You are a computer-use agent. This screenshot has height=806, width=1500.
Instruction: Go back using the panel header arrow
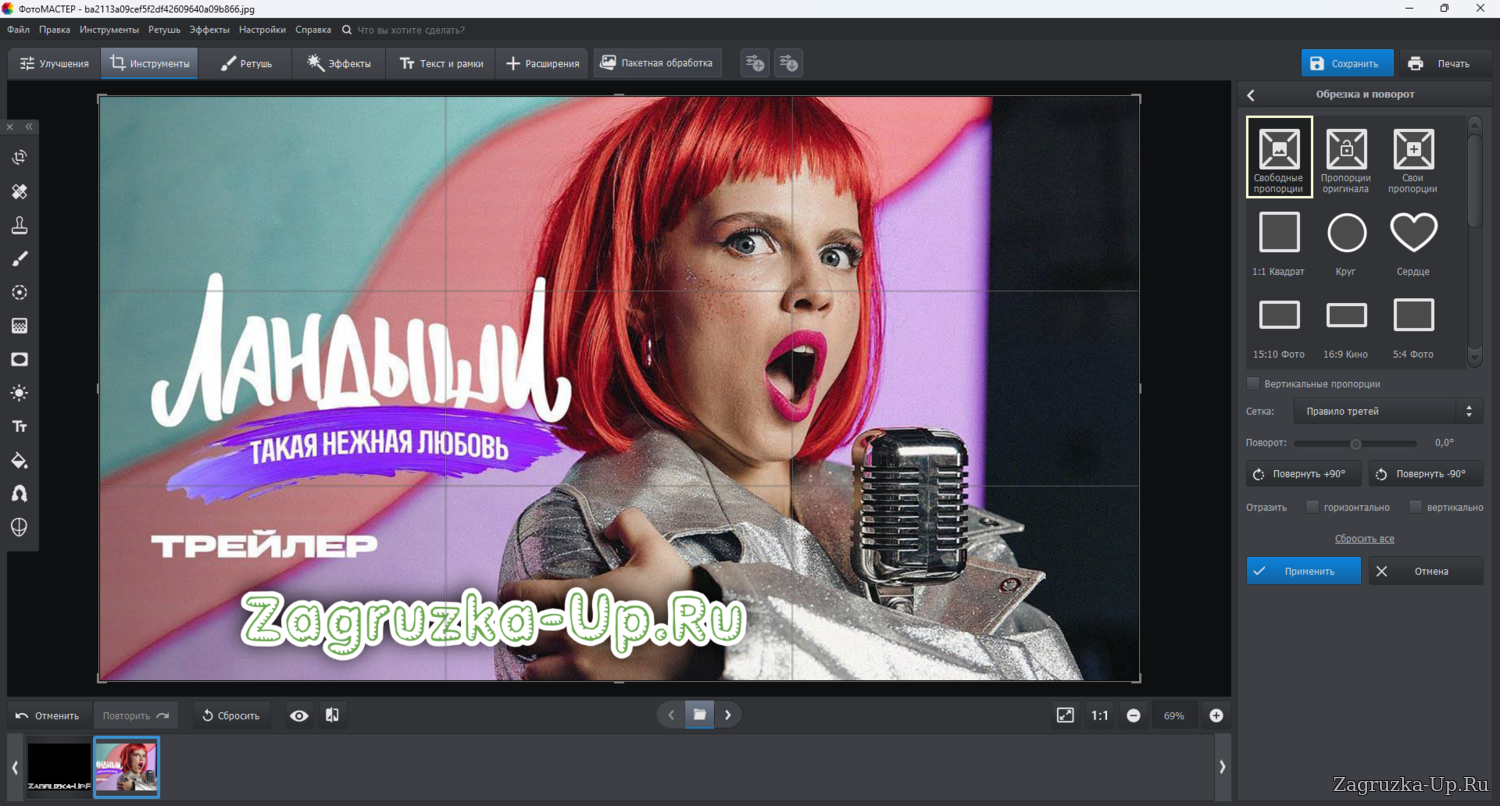click(1251, 95)
